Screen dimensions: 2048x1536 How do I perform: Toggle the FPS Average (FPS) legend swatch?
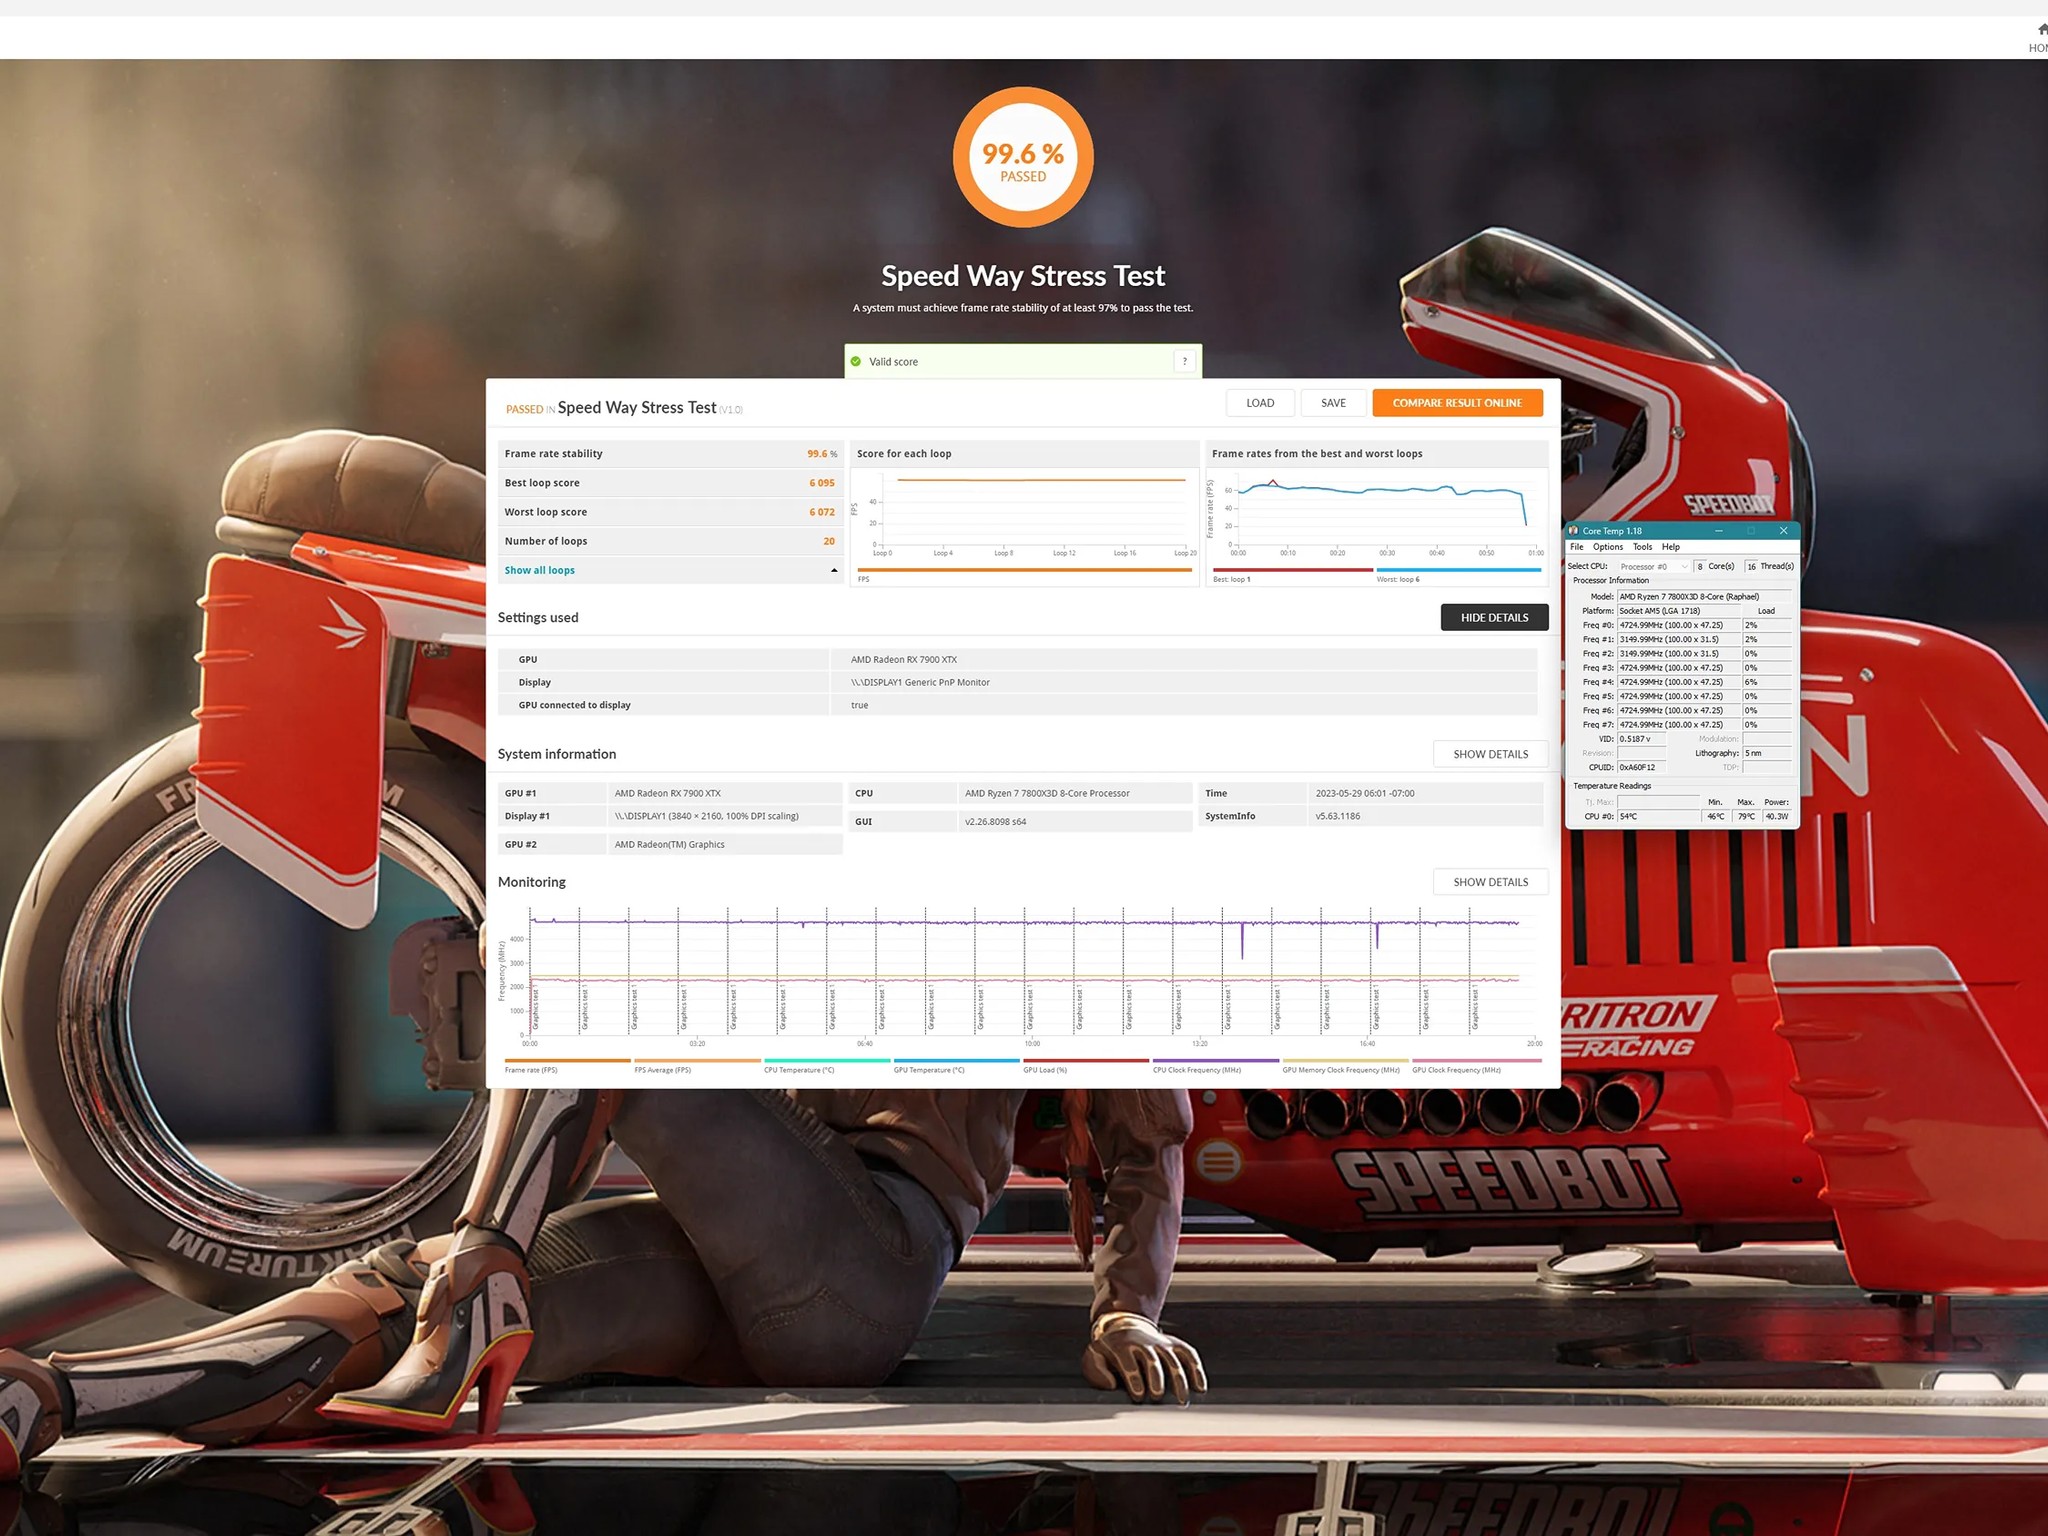pos(697,1060)
